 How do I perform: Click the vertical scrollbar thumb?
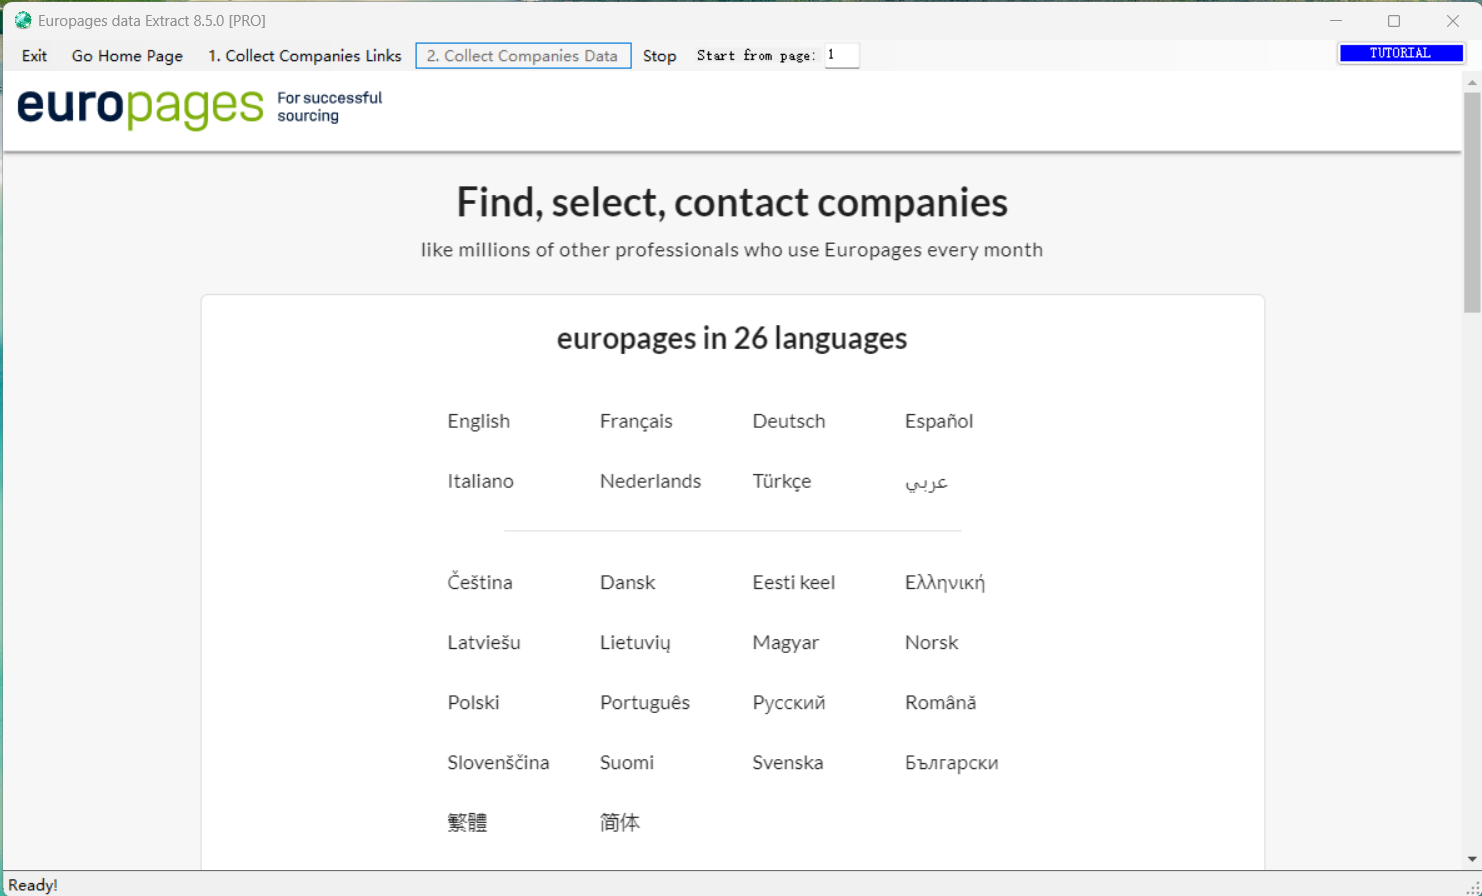1472,200
